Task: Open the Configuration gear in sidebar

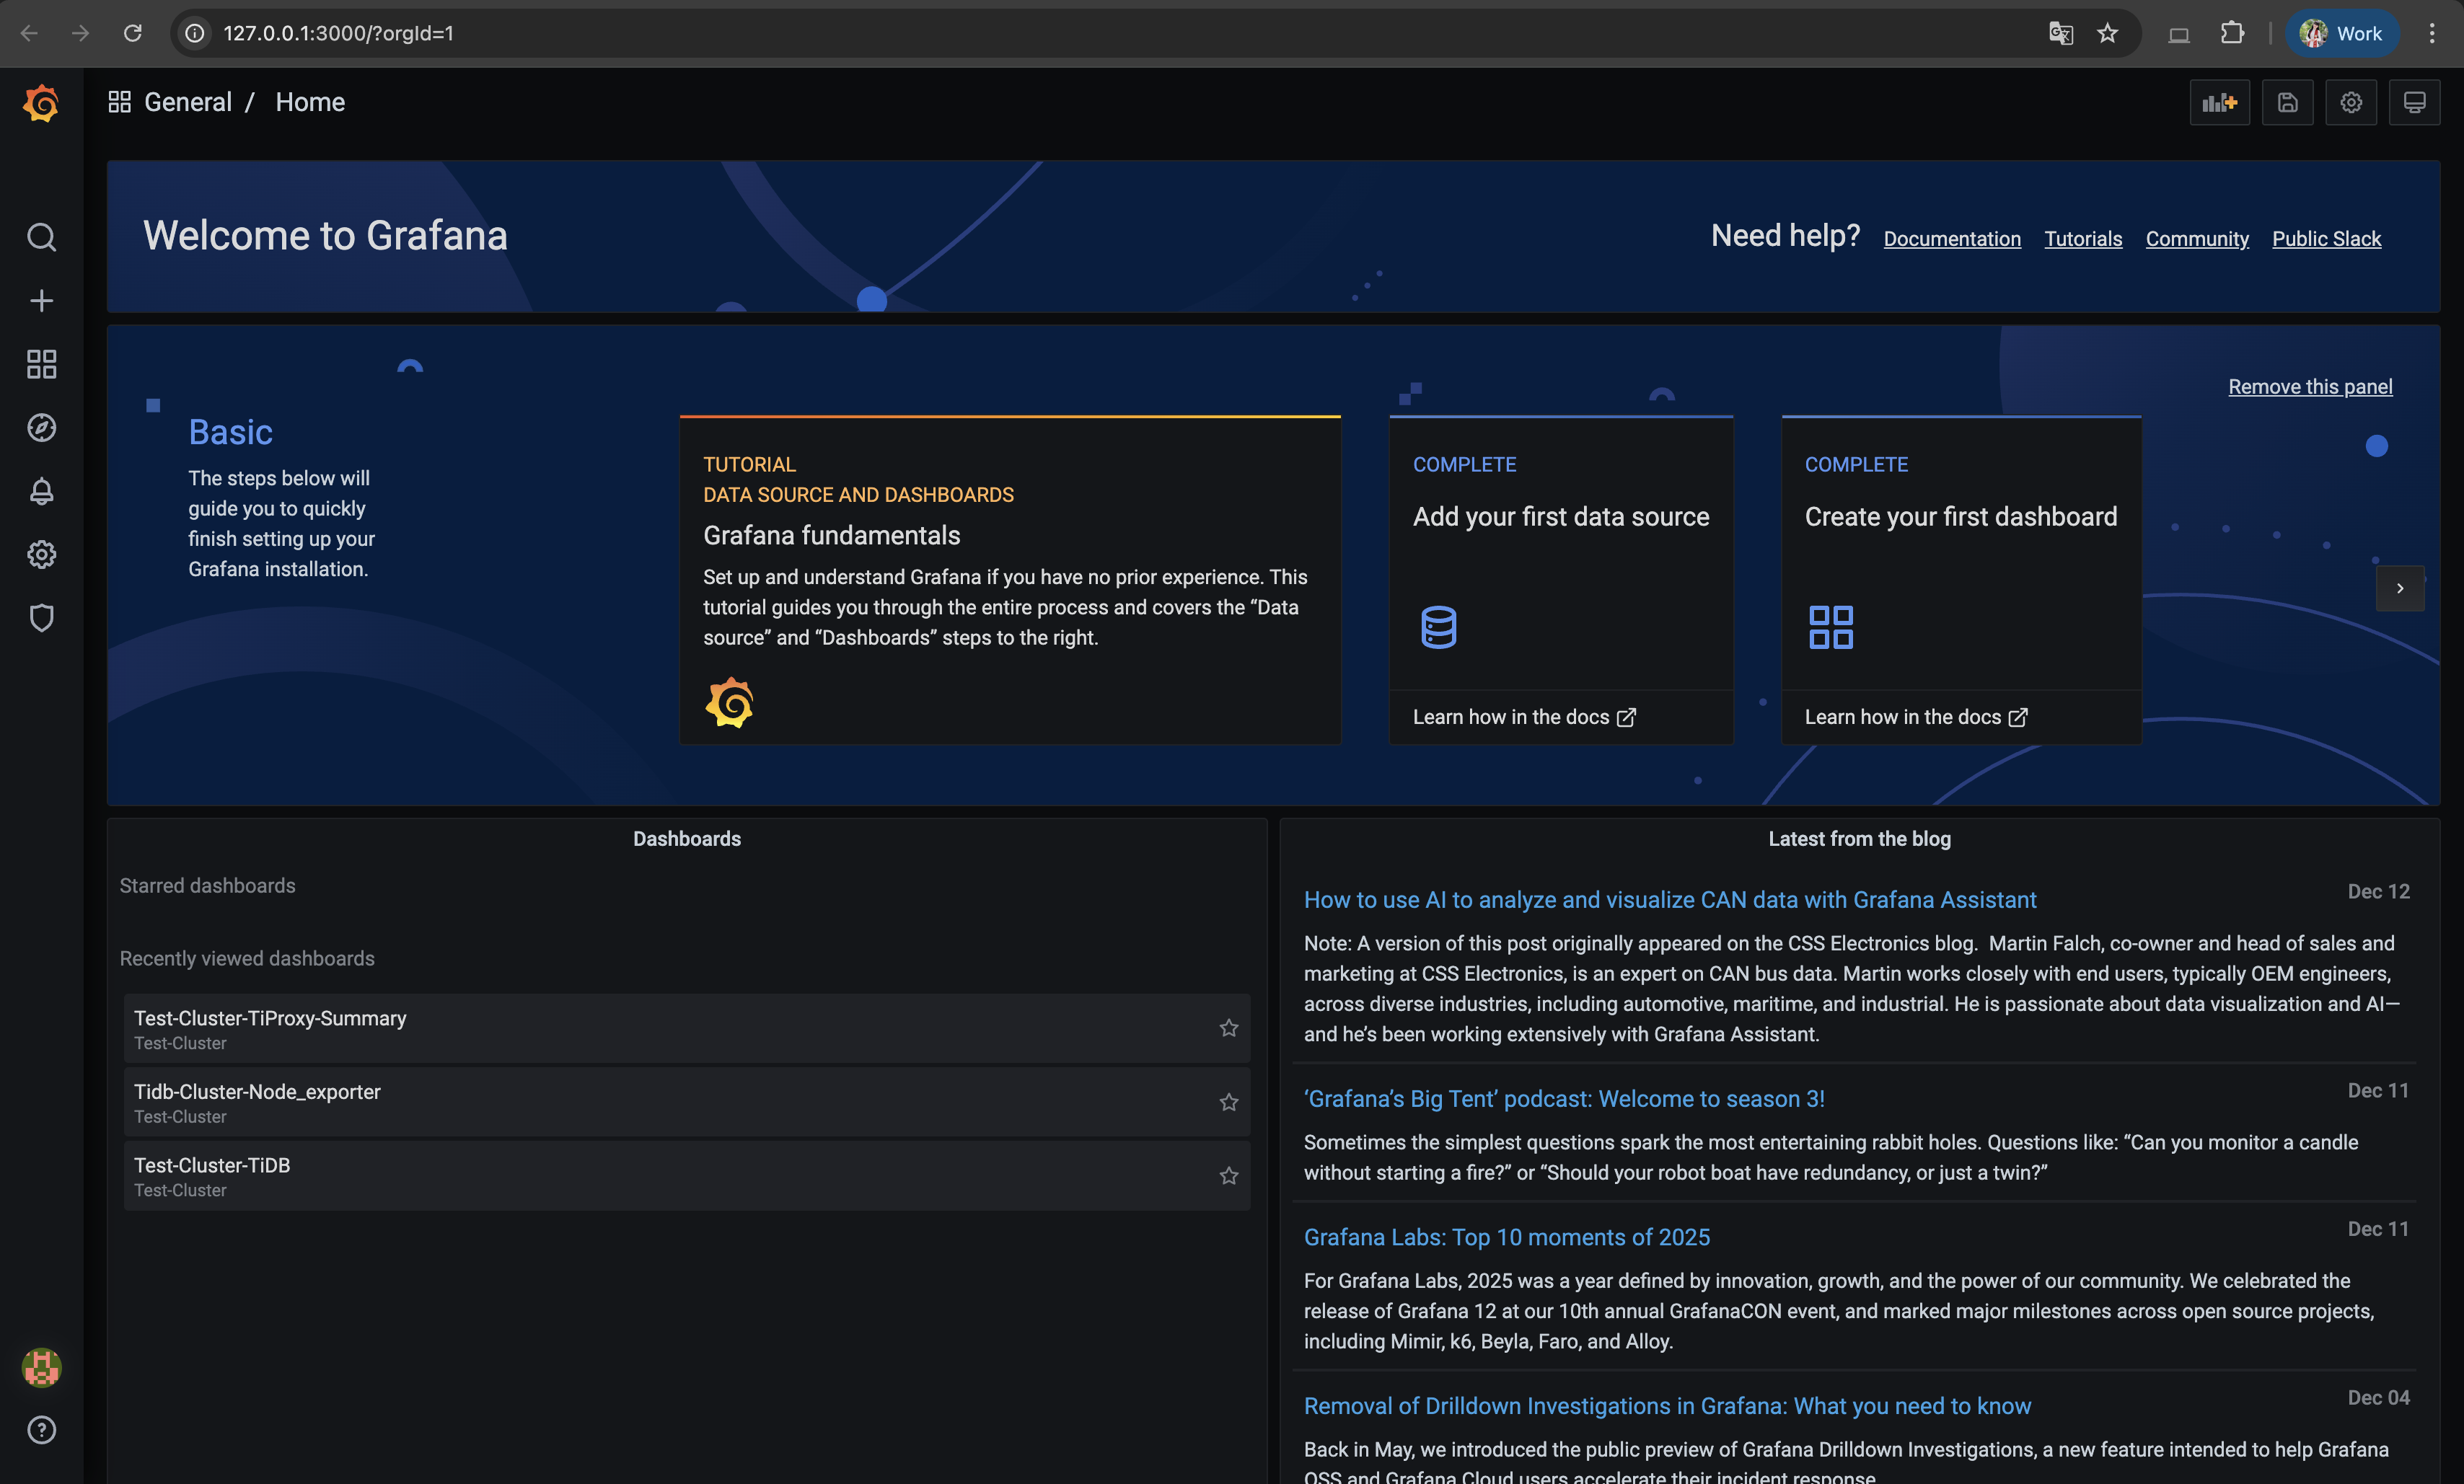Action: pos(41,554)
